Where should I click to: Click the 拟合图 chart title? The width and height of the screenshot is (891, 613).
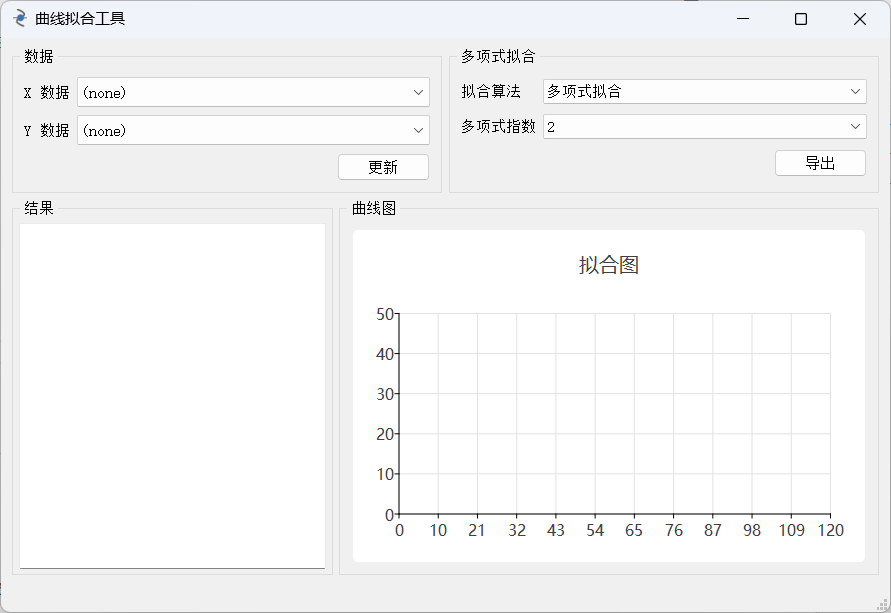point(608,265)
